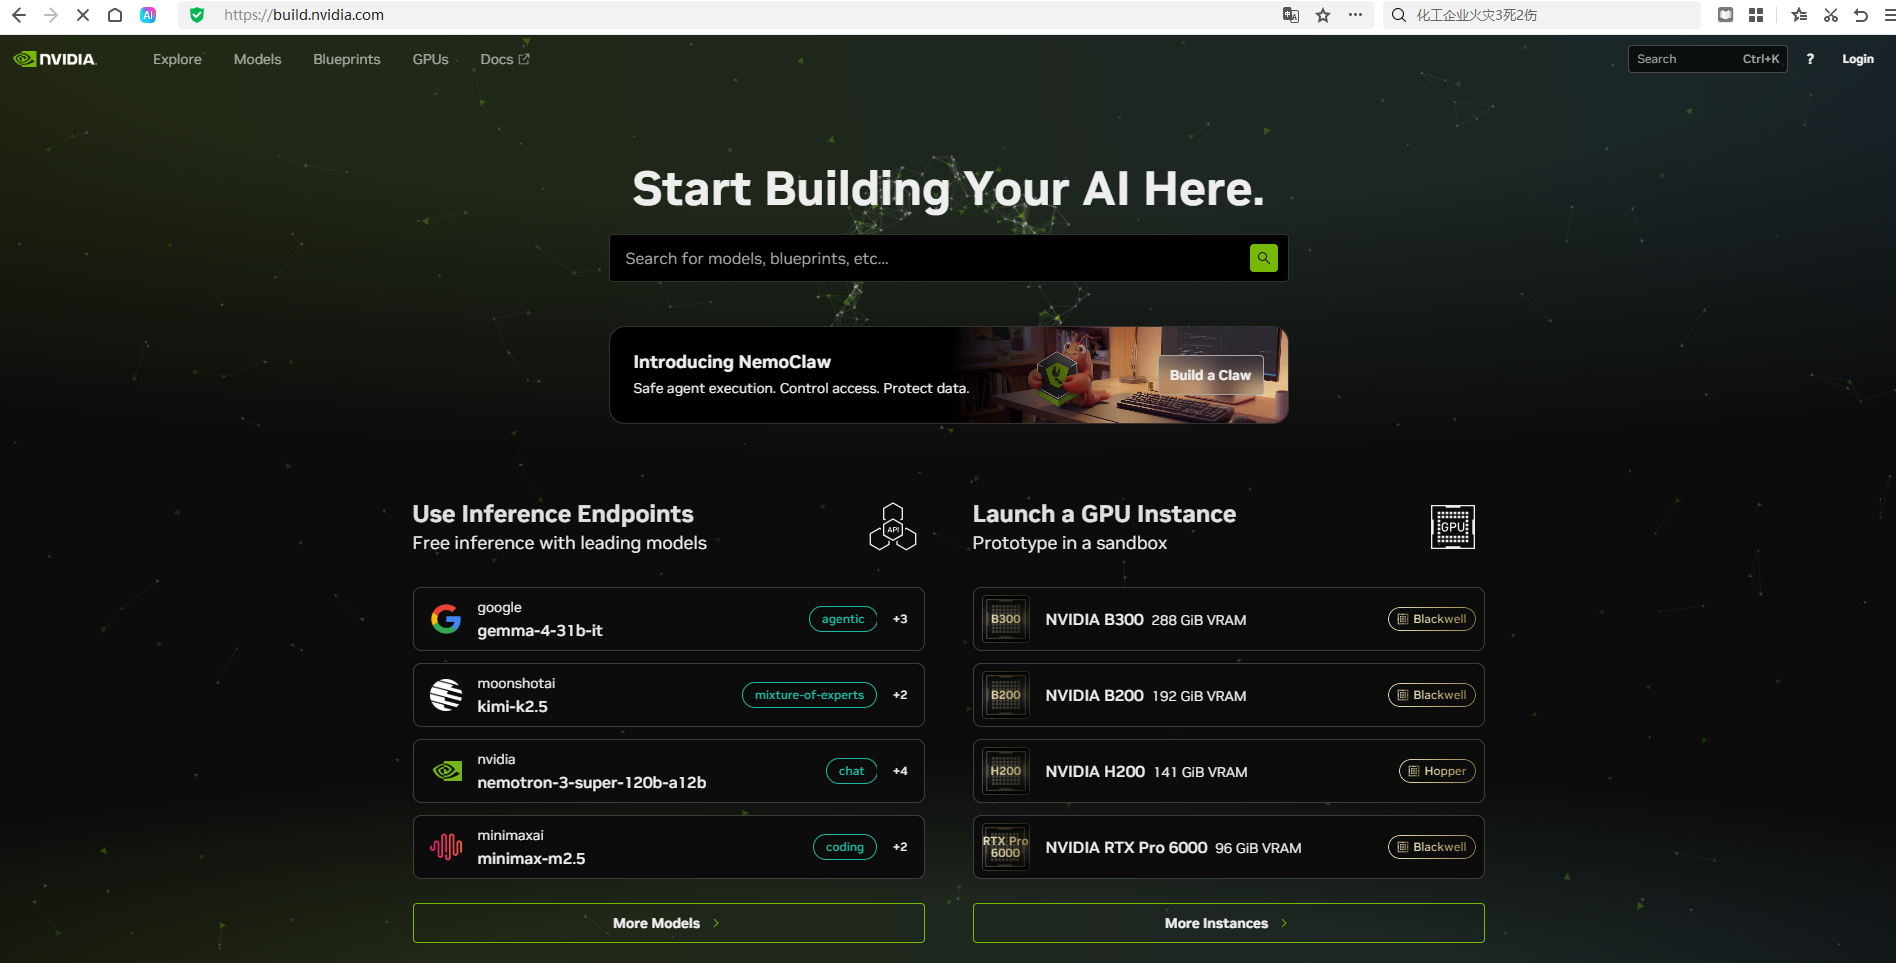
Task: Open the Explore menu
Action: click(x=177, y=59)
